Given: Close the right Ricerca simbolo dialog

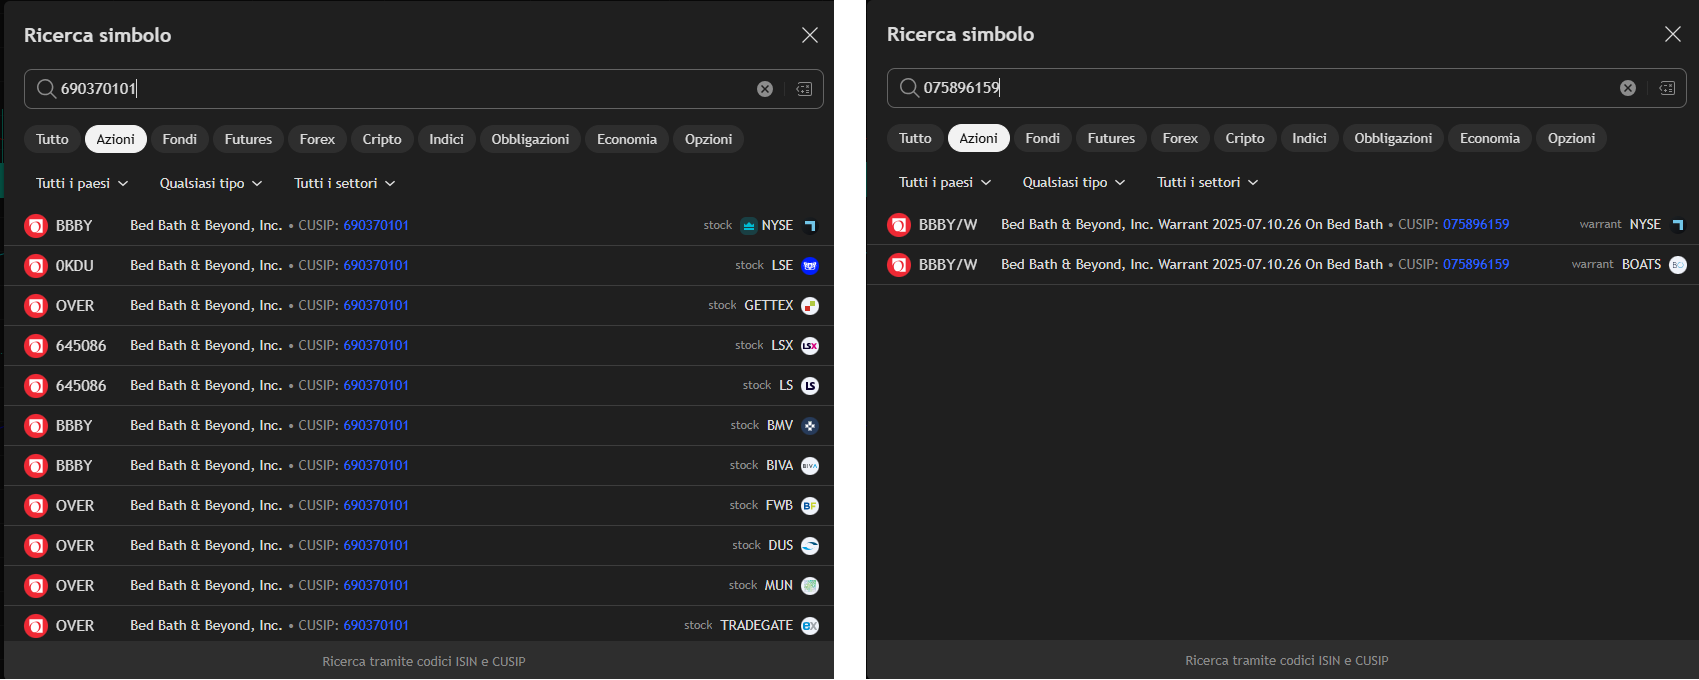Looking at the screenshot, I should click(1673, 34).
